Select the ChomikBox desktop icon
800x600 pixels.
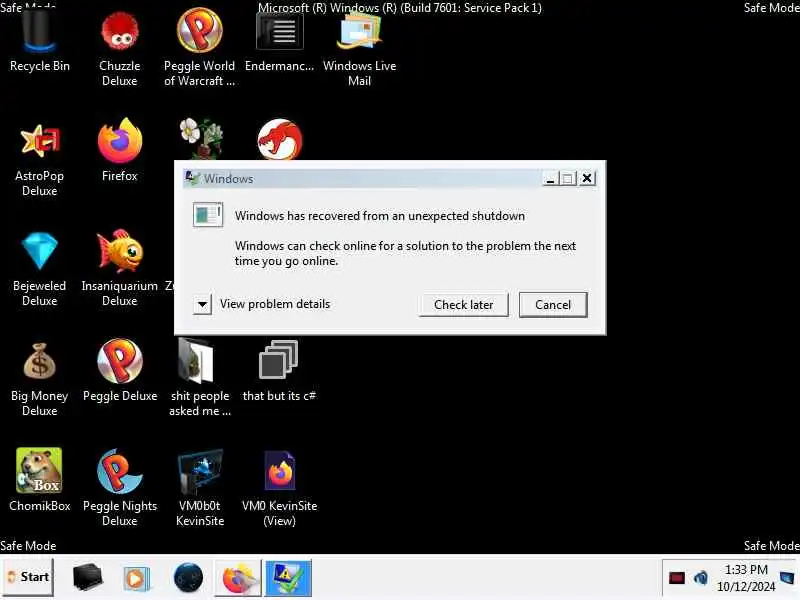40,480
